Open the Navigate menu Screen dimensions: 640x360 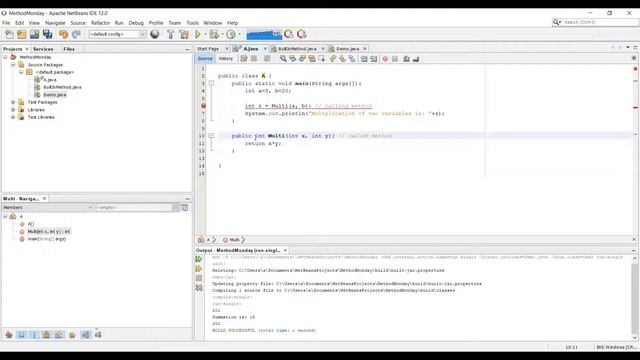55,23
